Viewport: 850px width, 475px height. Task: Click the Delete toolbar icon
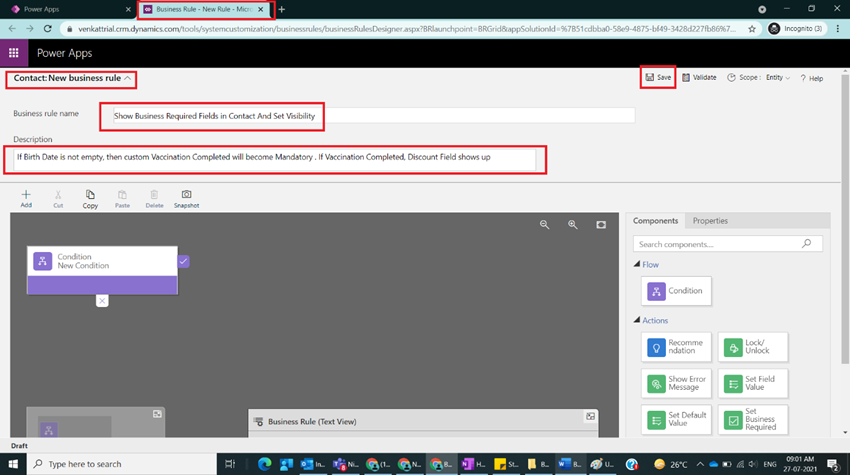tap(154, 198)
